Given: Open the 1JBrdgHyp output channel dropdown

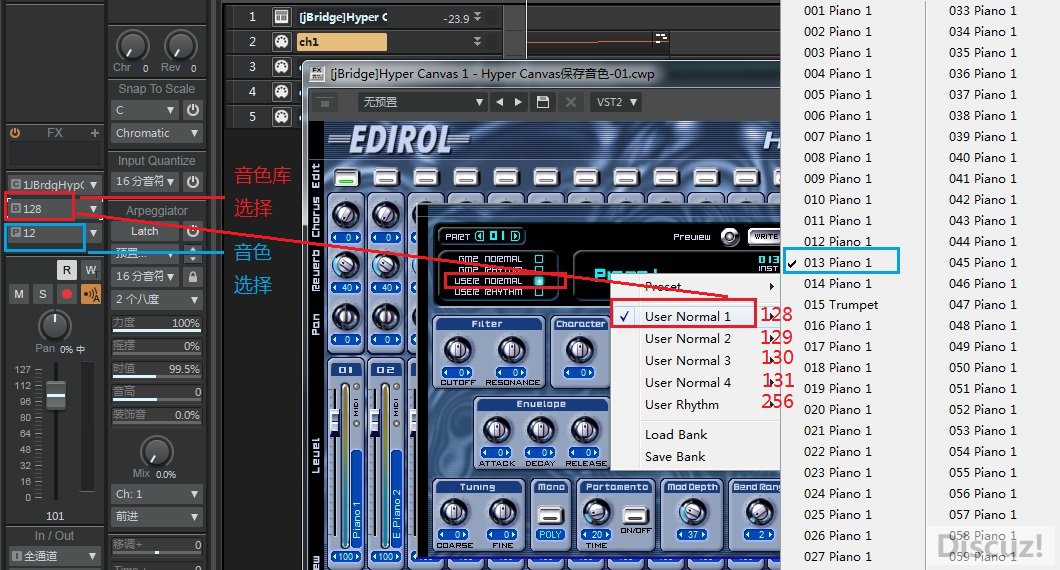Looking at the screenshot, I should tap(54, 184).
